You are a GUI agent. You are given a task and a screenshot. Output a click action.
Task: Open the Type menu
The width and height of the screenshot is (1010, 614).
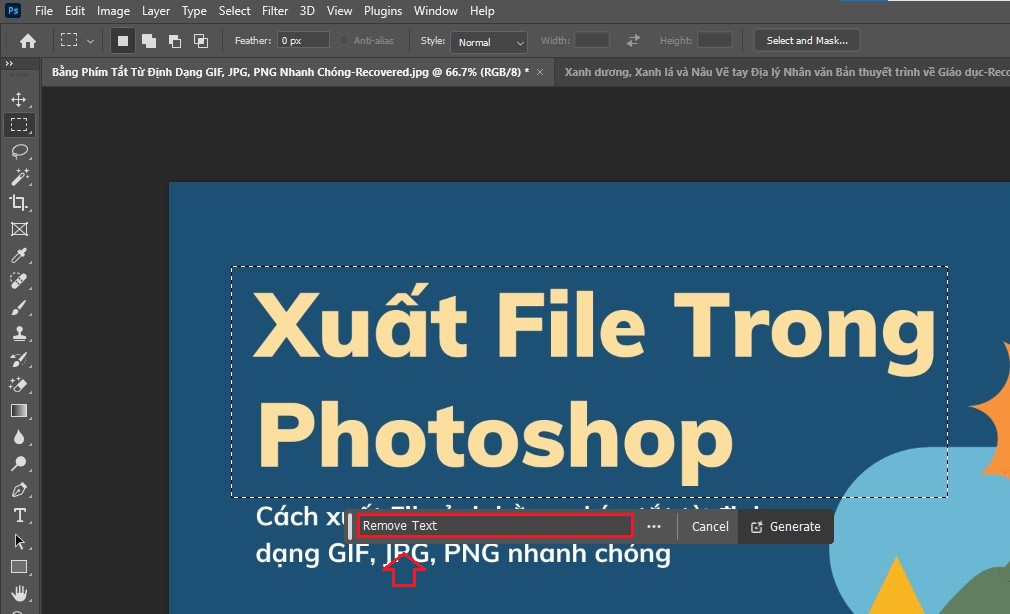tap(194, 11)
